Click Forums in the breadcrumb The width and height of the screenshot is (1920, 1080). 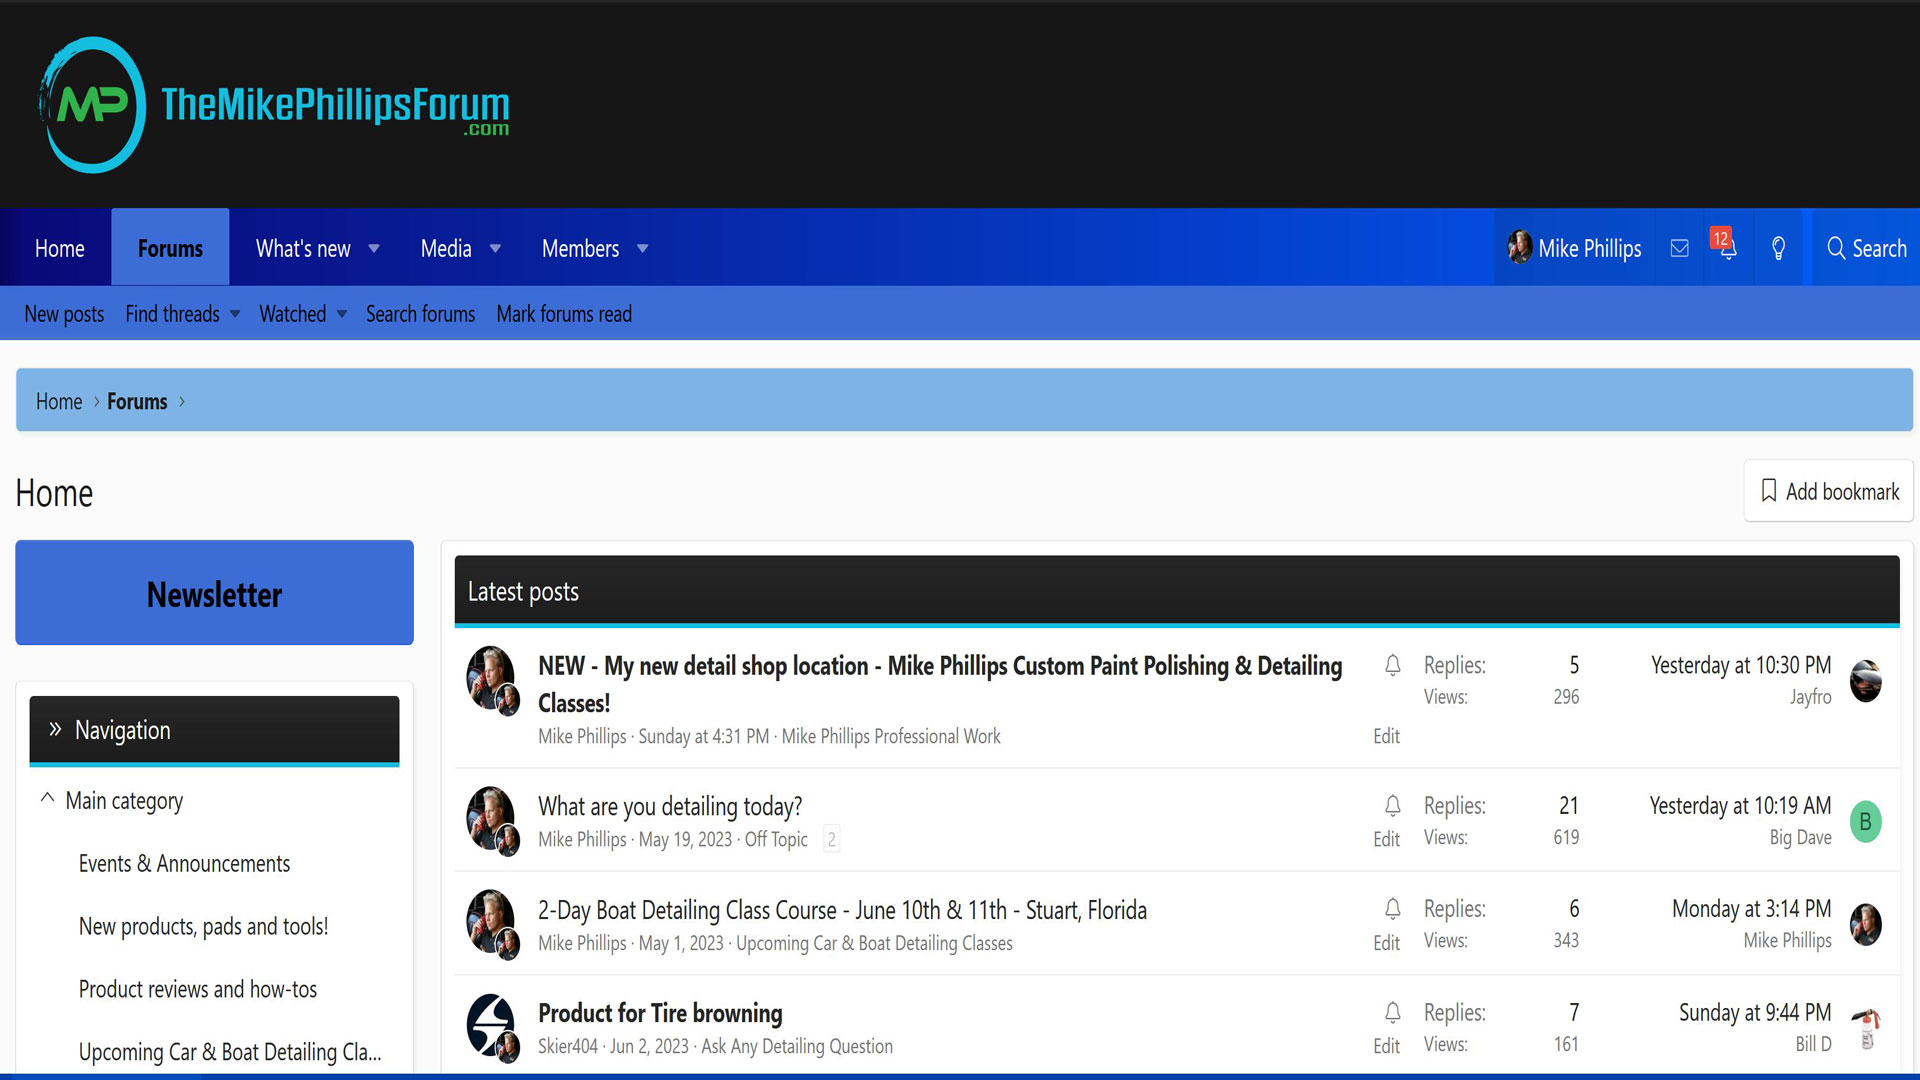tap(137, 401)
